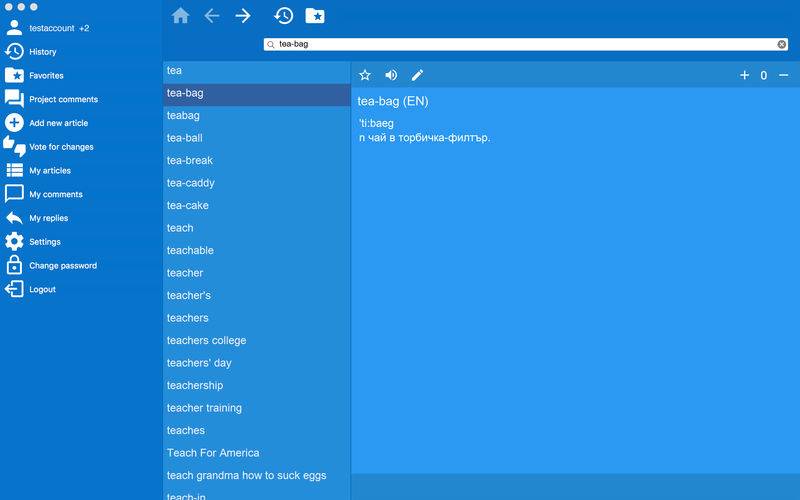Click the Project comments bubbles icon
The height and width of the screenshot is (500, 800).
point(14,99)
